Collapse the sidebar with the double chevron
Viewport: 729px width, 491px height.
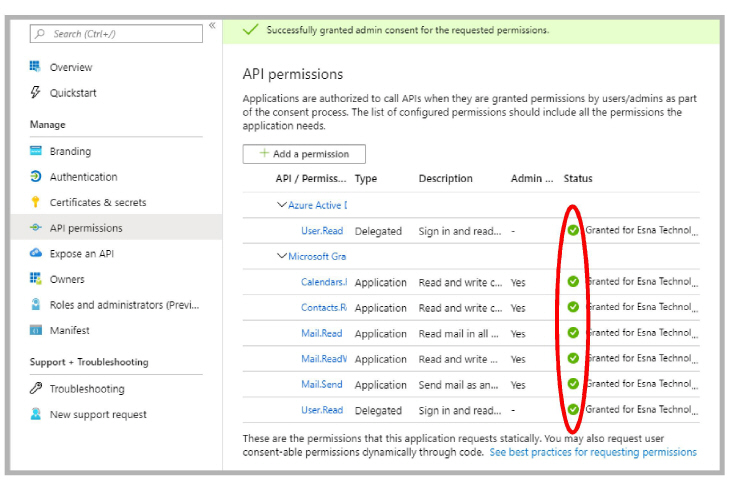click(212, 25)
